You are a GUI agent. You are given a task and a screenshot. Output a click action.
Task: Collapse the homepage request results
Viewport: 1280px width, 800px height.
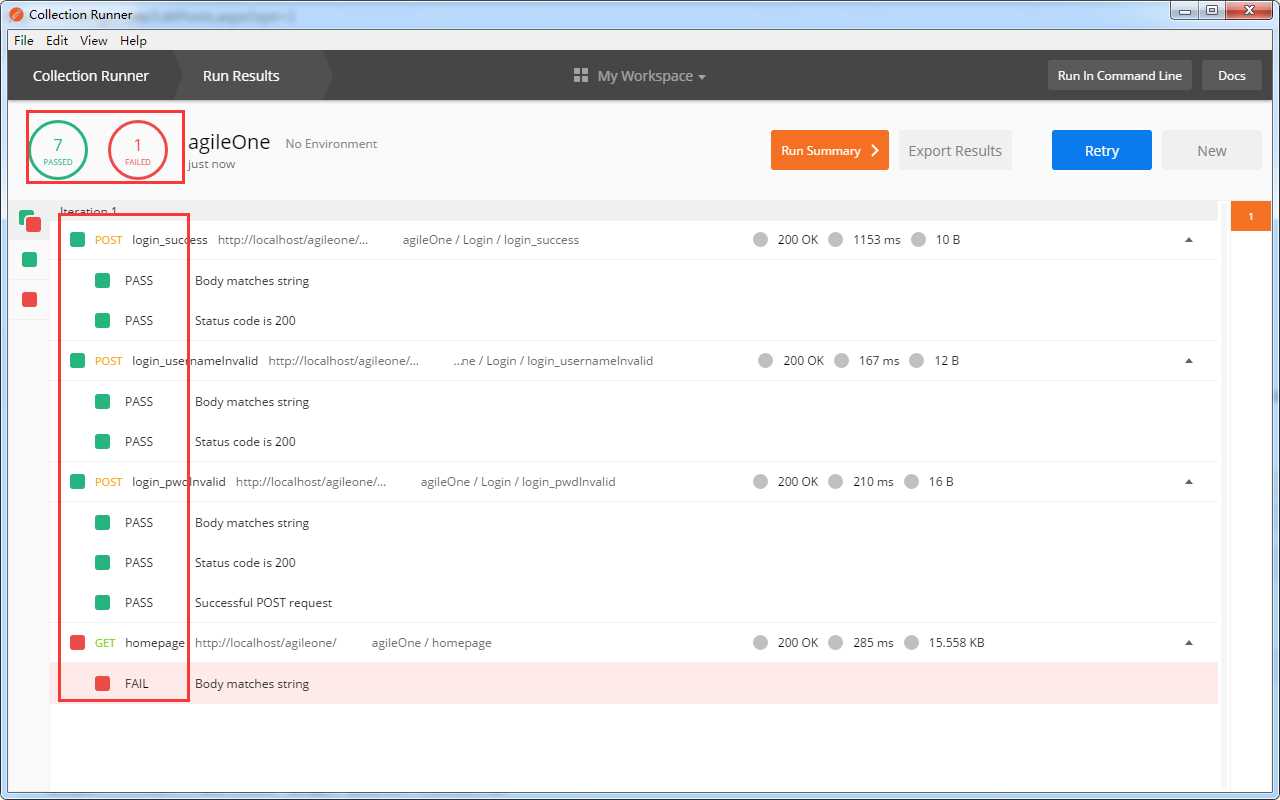[x=1188, y=643]
